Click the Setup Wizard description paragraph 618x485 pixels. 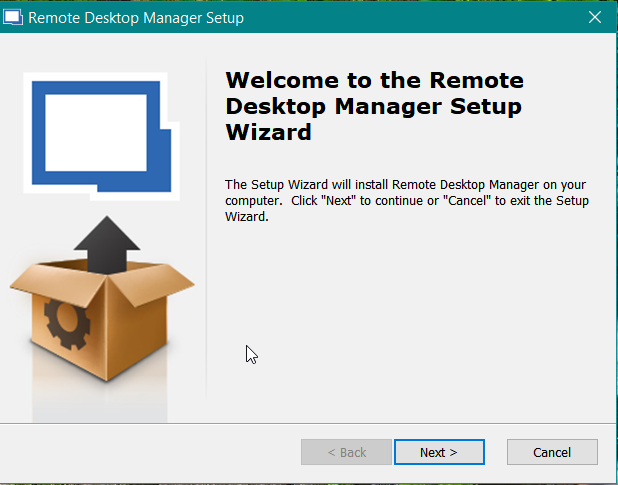coord(407,201)
